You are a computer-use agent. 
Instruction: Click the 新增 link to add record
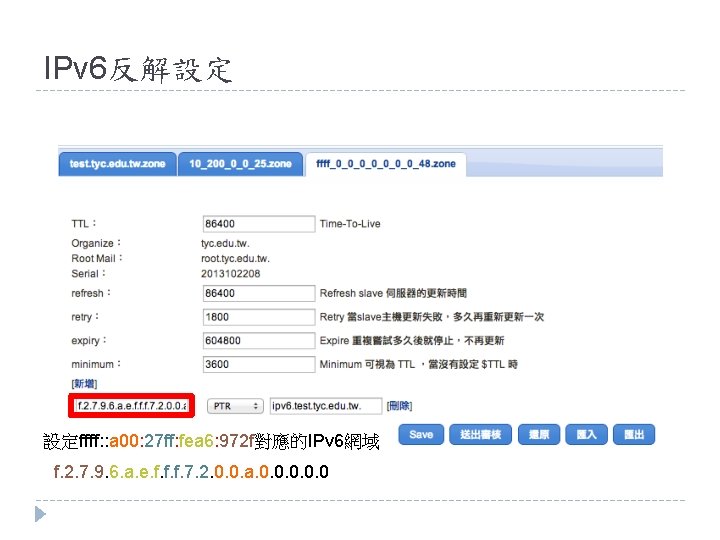pos(84,383)
